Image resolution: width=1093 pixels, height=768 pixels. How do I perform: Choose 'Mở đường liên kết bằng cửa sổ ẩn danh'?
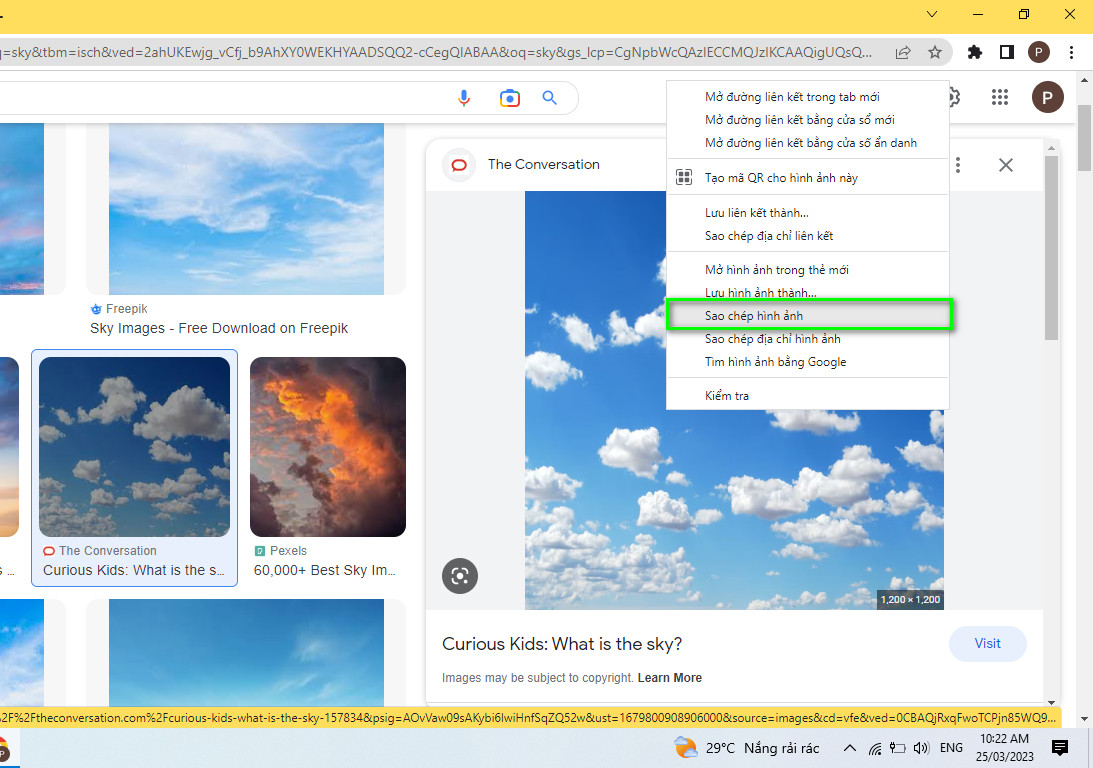click(807, 143)
